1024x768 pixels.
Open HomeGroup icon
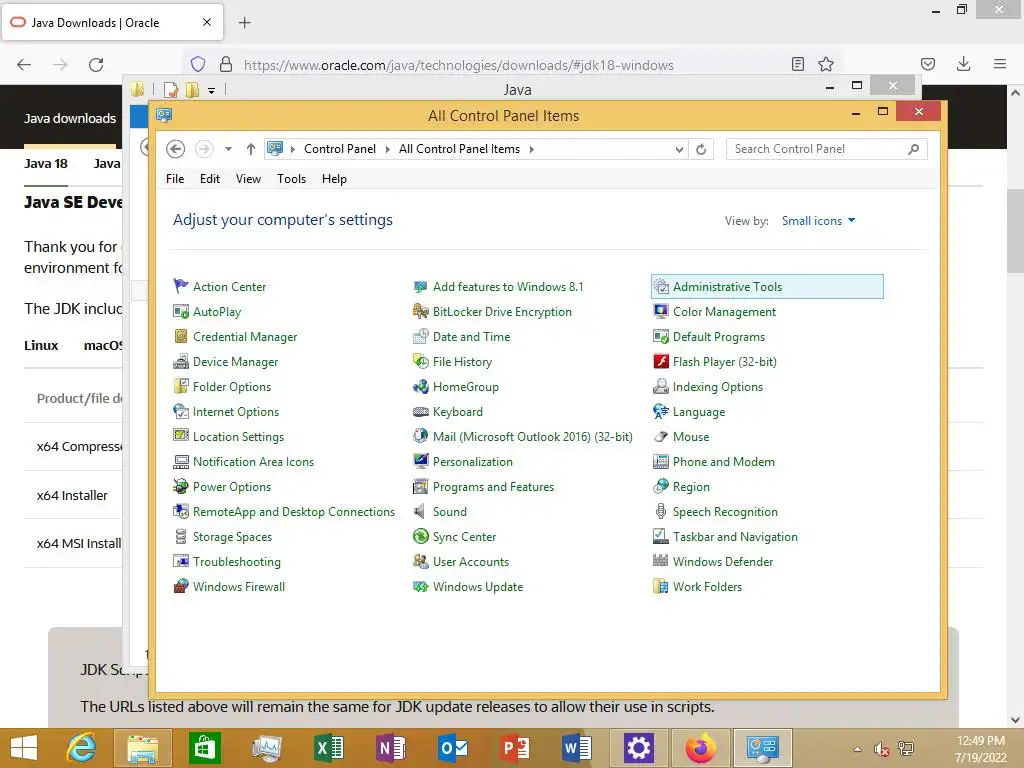click(x=421, y=386)
